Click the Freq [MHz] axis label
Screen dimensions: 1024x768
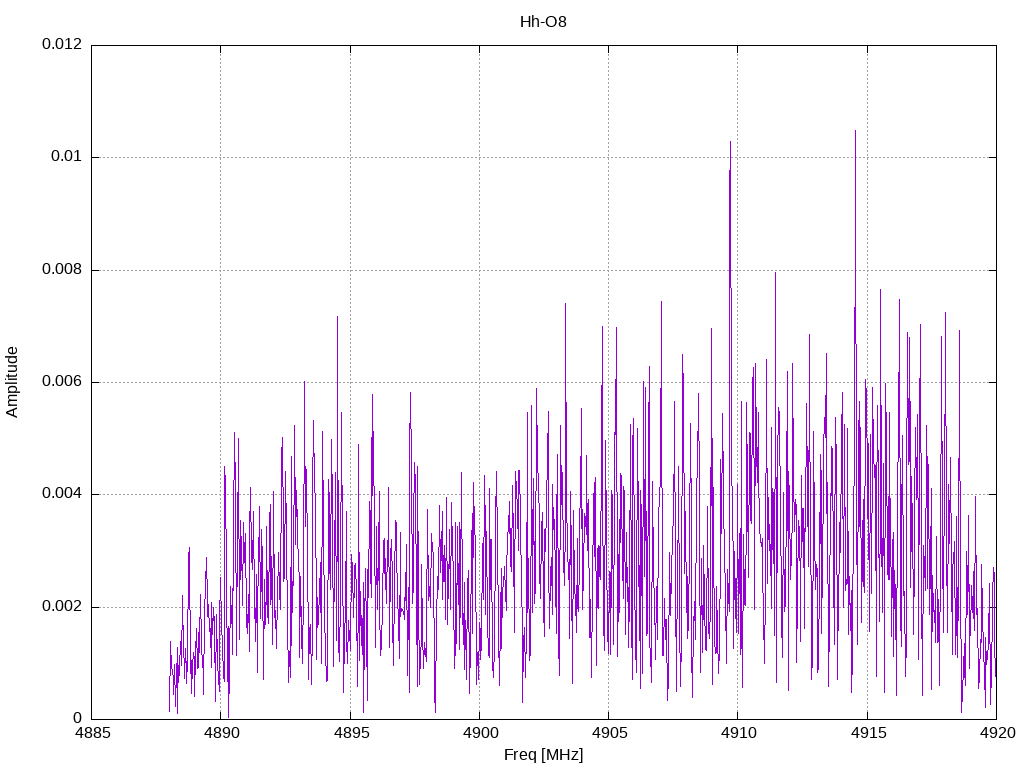tap(543, 754)
